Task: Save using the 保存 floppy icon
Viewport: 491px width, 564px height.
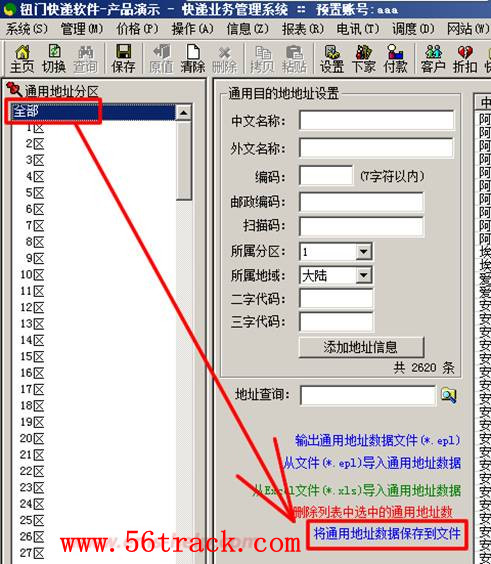Action: click(x=123, y=59)
